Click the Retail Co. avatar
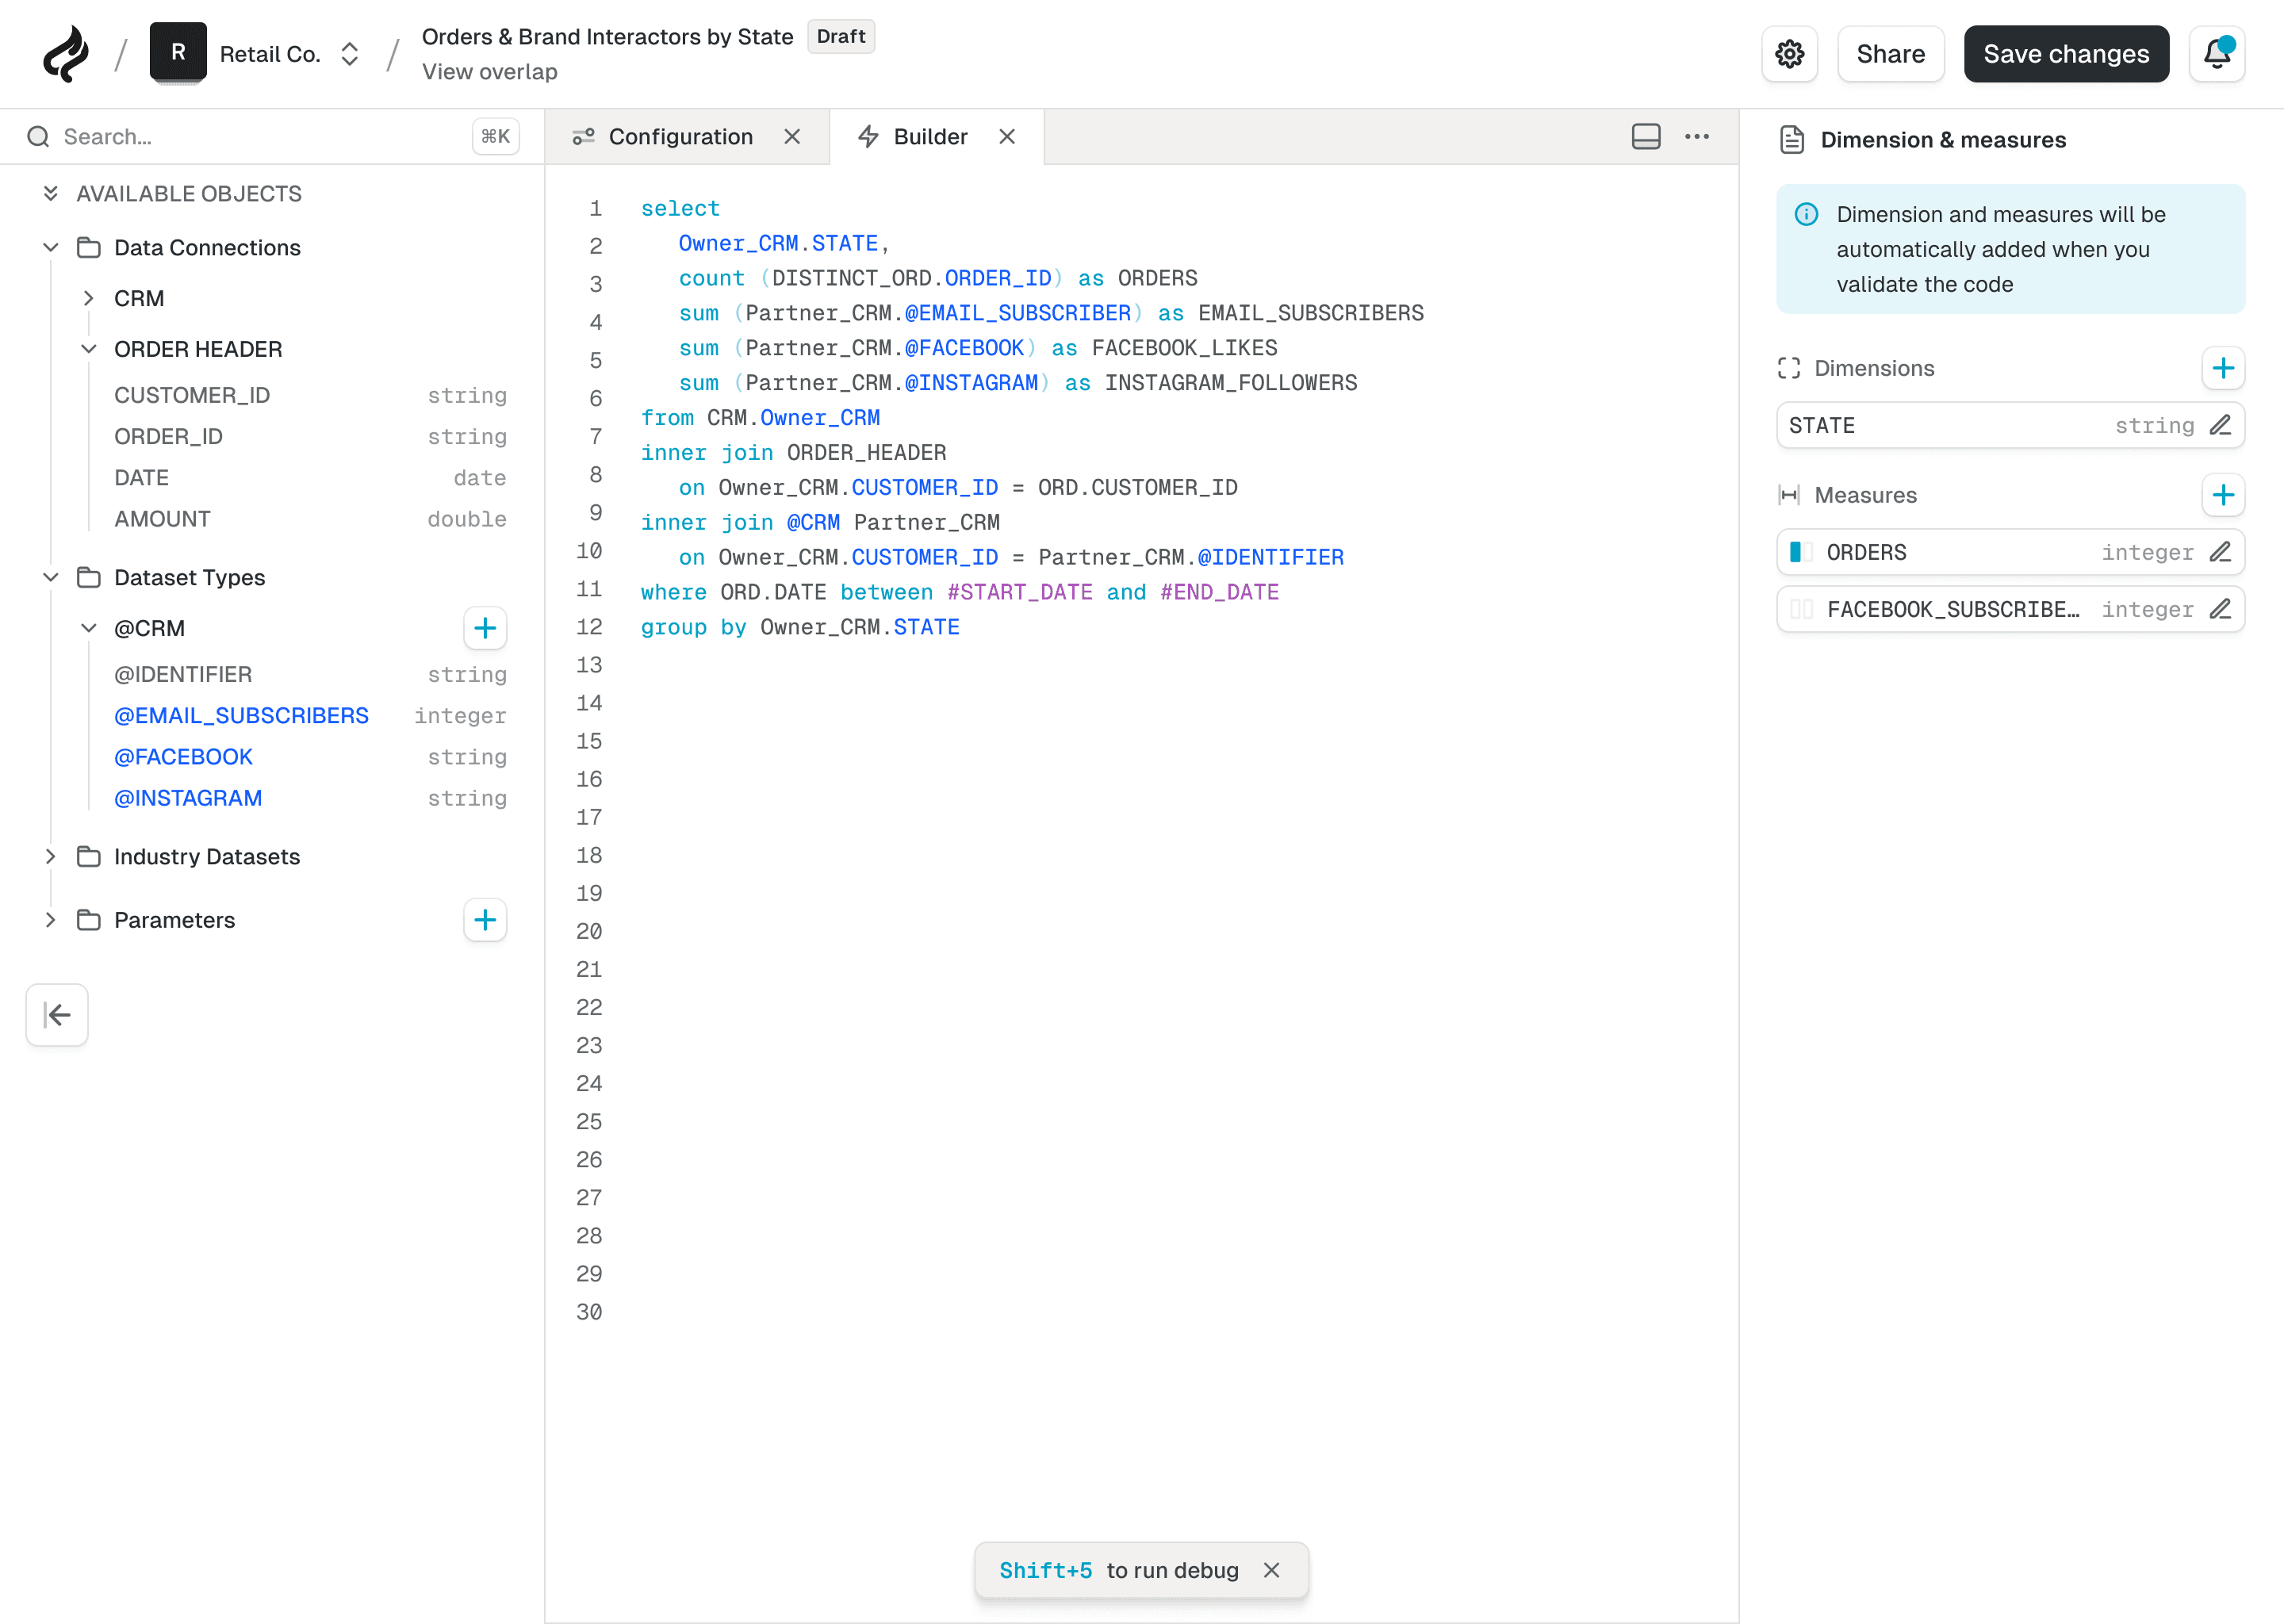The image size is (2284, 1624). (x=178, y=52)
